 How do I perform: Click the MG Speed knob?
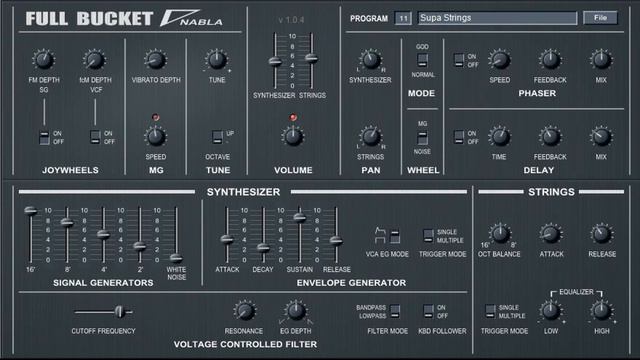coord(156,137)
